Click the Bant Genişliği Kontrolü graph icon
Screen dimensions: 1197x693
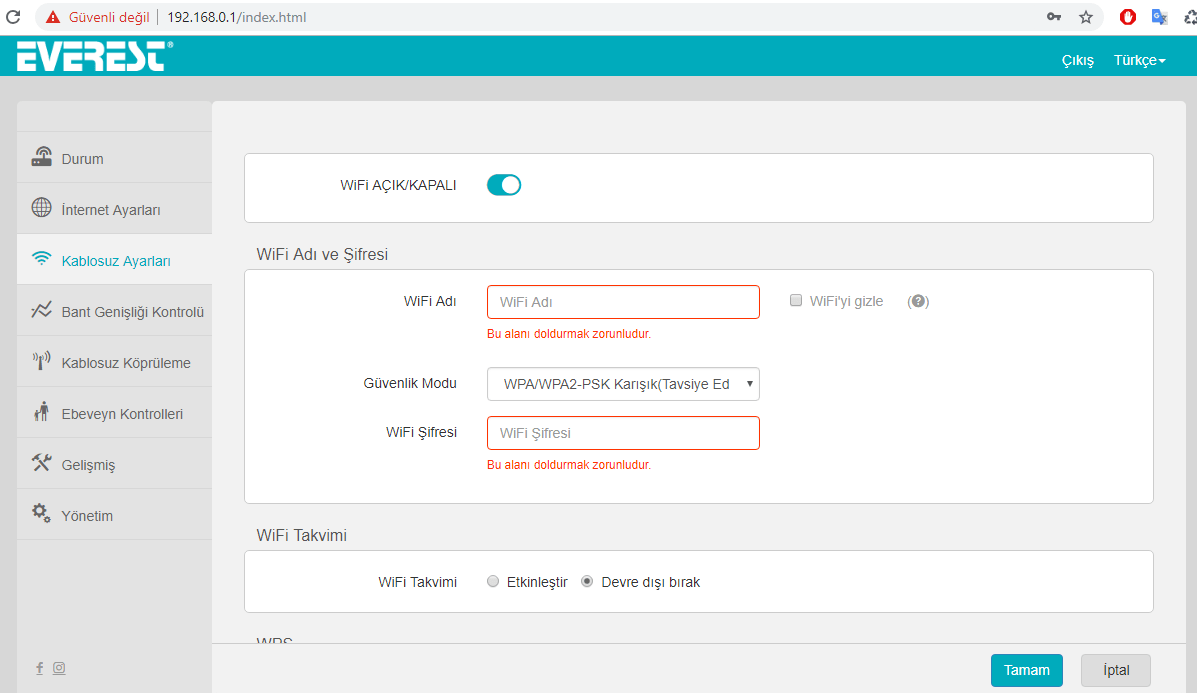coord(41,311)
